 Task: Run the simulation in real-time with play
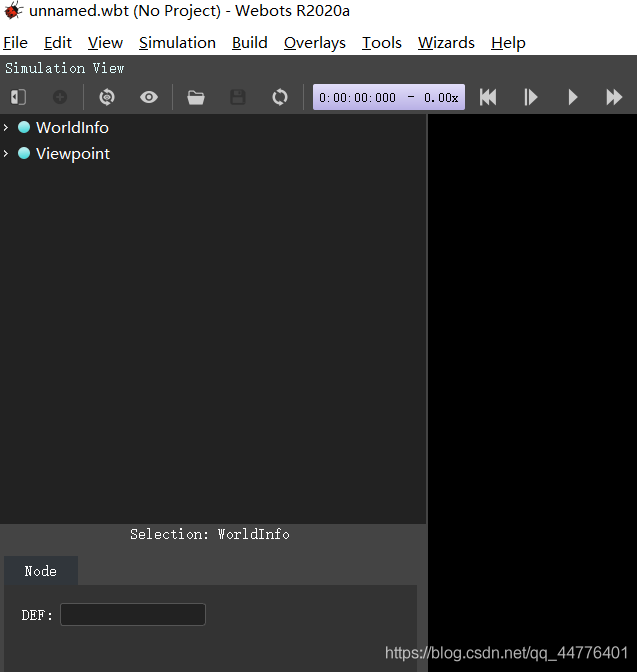[x=573, y=97]
